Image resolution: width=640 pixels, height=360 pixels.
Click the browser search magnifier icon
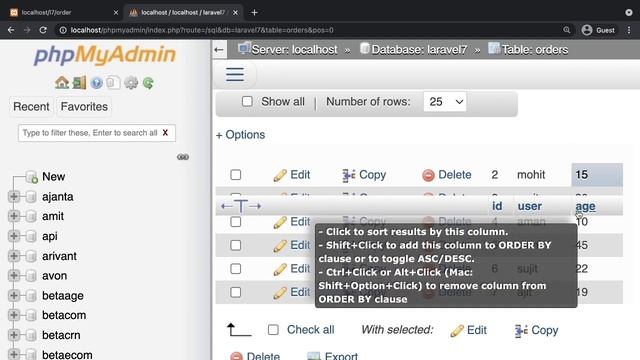coord(567,30)
